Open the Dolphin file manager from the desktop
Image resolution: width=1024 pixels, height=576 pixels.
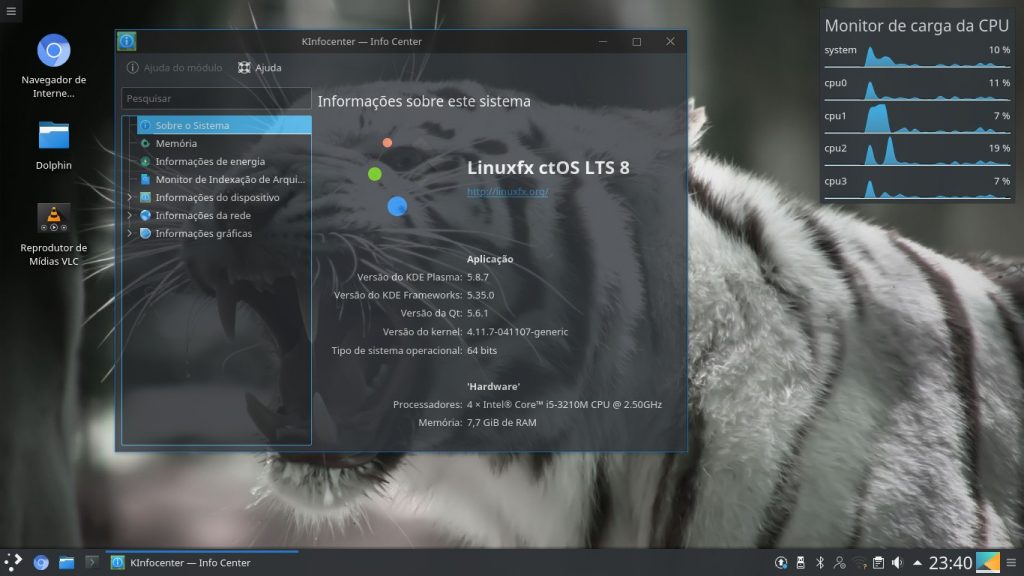point(54,131)
